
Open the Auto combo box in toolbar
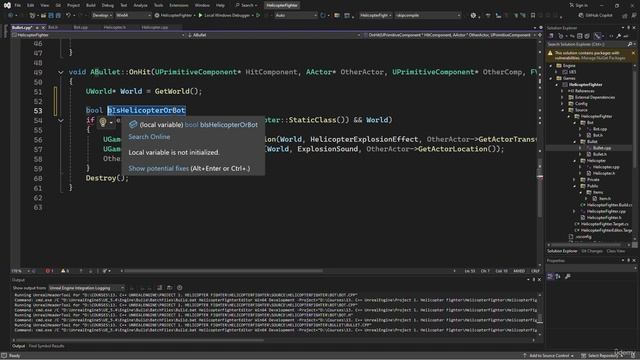[296, 16]
